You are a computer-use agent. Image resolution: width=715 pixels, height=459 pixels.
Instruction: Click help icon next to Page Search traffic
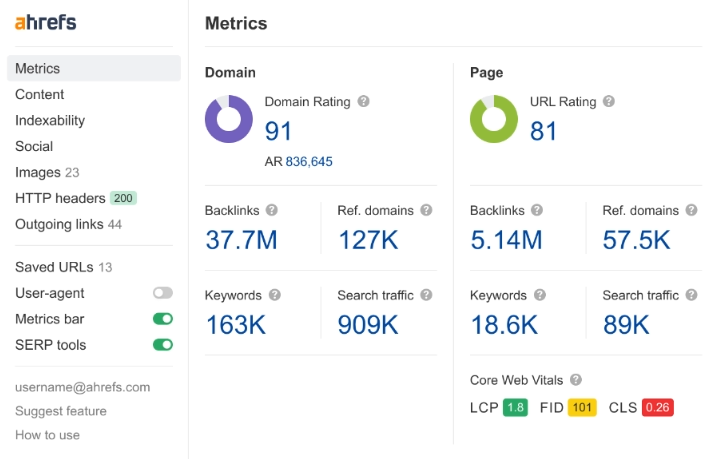(x=692, y=296)
